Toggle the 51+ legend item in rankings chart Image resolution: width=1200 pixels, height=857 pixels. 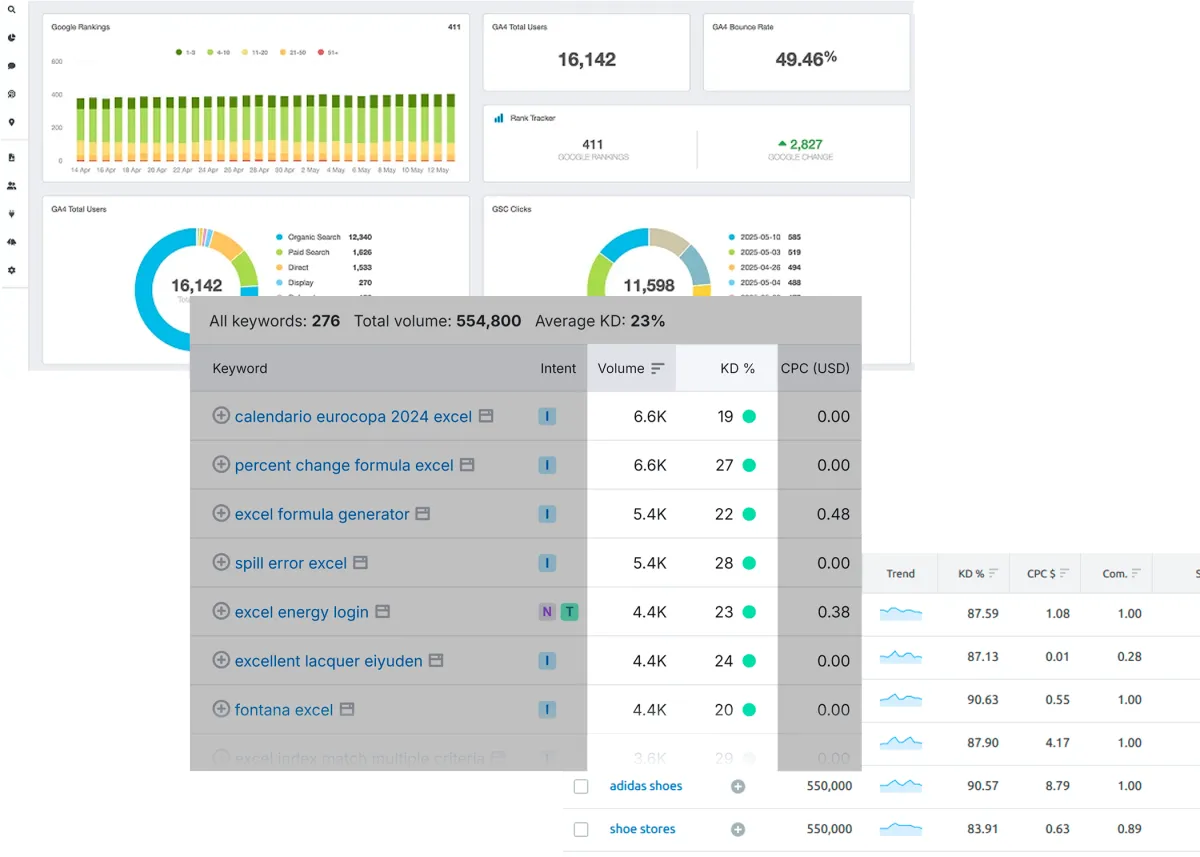[x=328, y=52]
